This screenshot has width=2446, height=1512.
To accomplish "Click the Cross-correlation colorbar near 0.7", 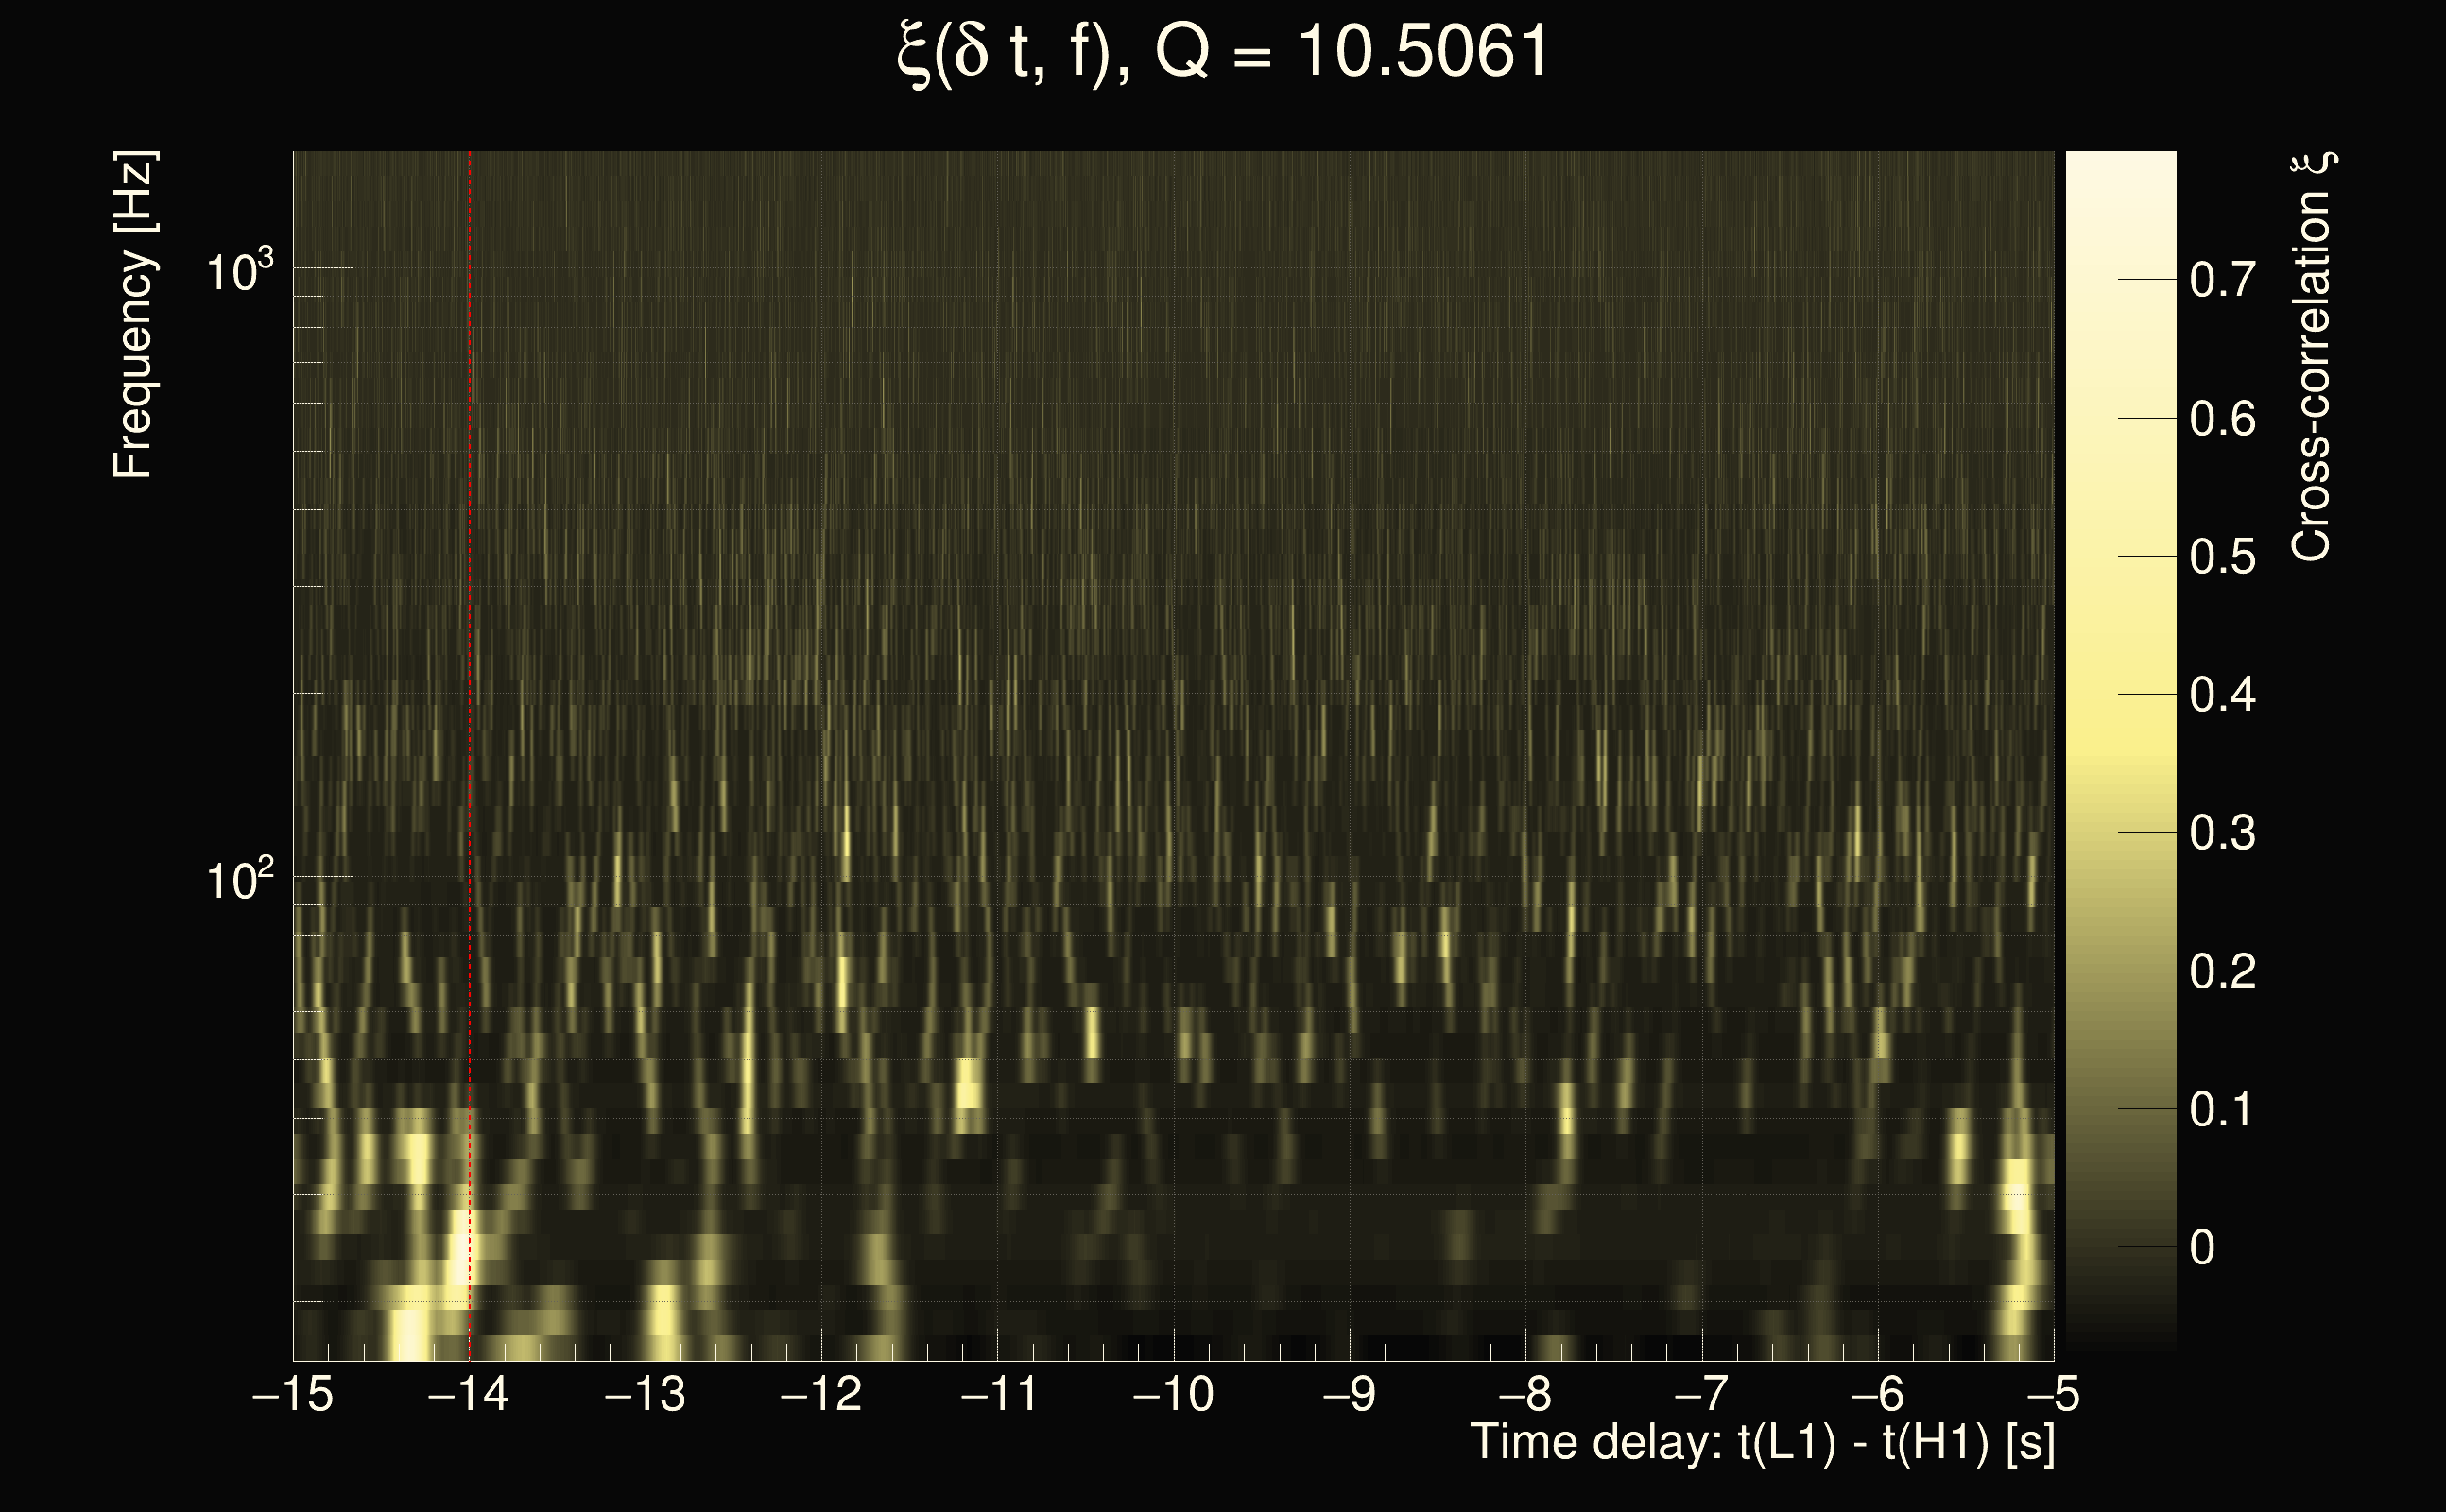I will tap(2120, 280).
